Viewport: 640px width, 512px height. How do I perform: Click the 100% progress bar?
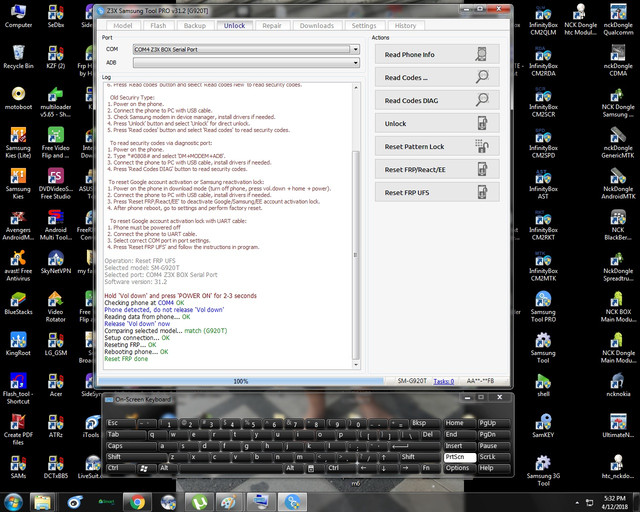(x=241, y=381)
